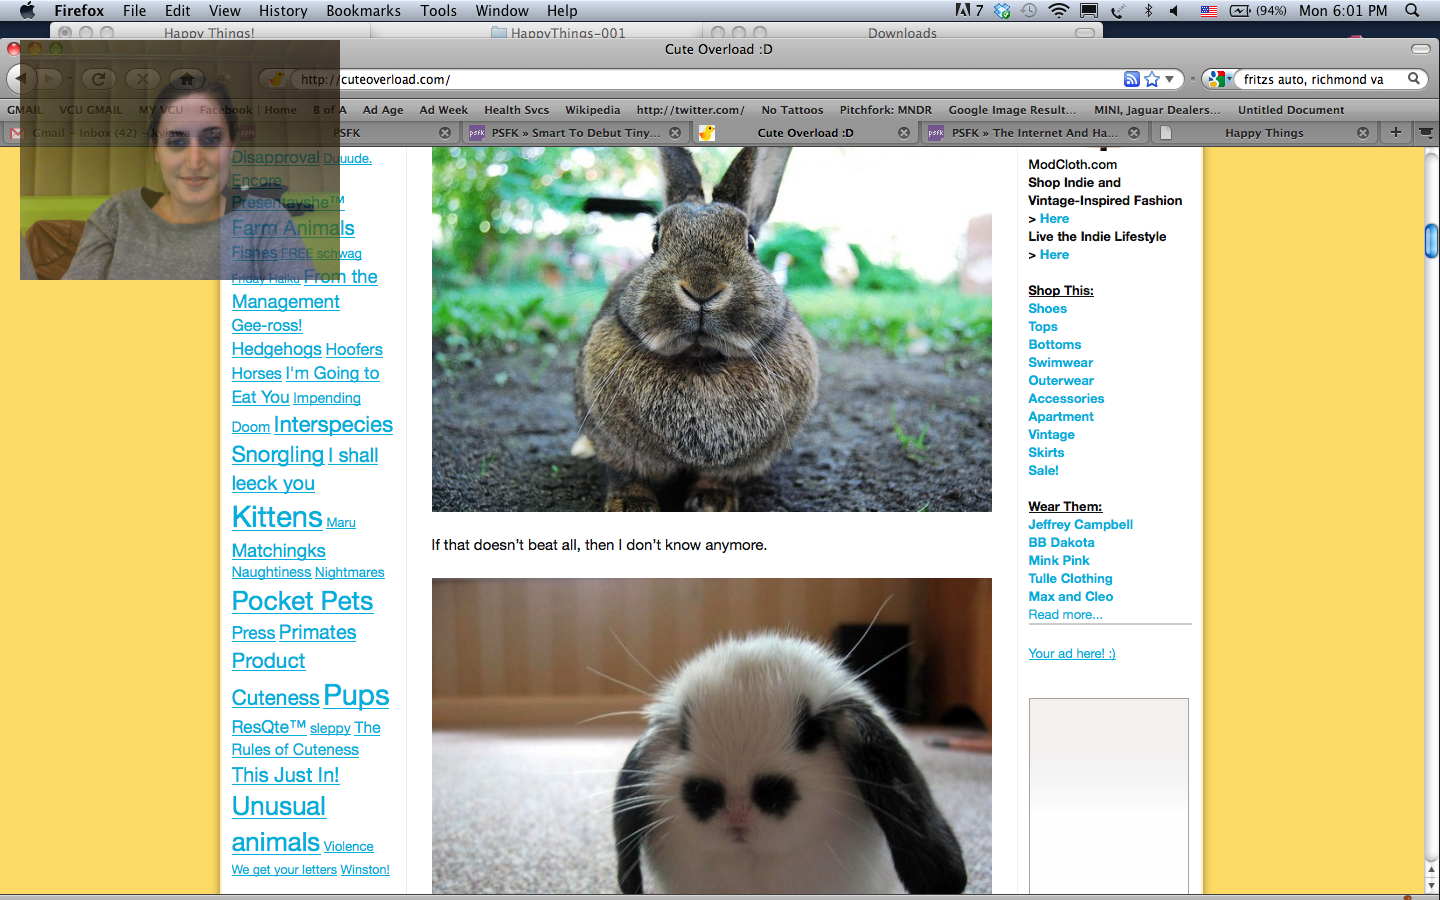Screen dimensions: 1440x900
Task: Subscribe via RSS feed icon in the address bar
Action: (1131, 79)
